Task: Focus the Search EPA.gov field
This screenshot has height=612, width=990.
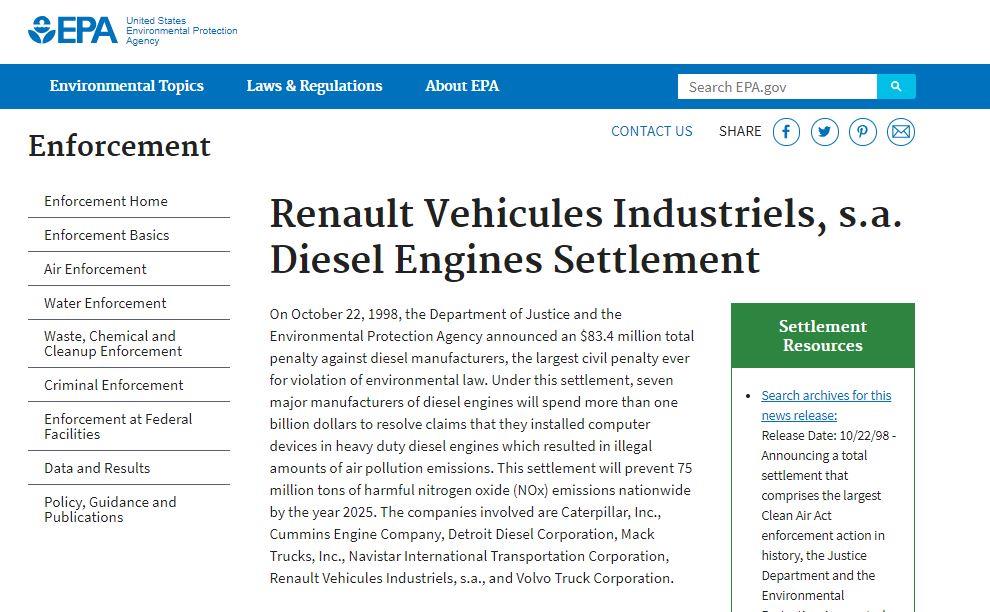Action: click(777, 87)
